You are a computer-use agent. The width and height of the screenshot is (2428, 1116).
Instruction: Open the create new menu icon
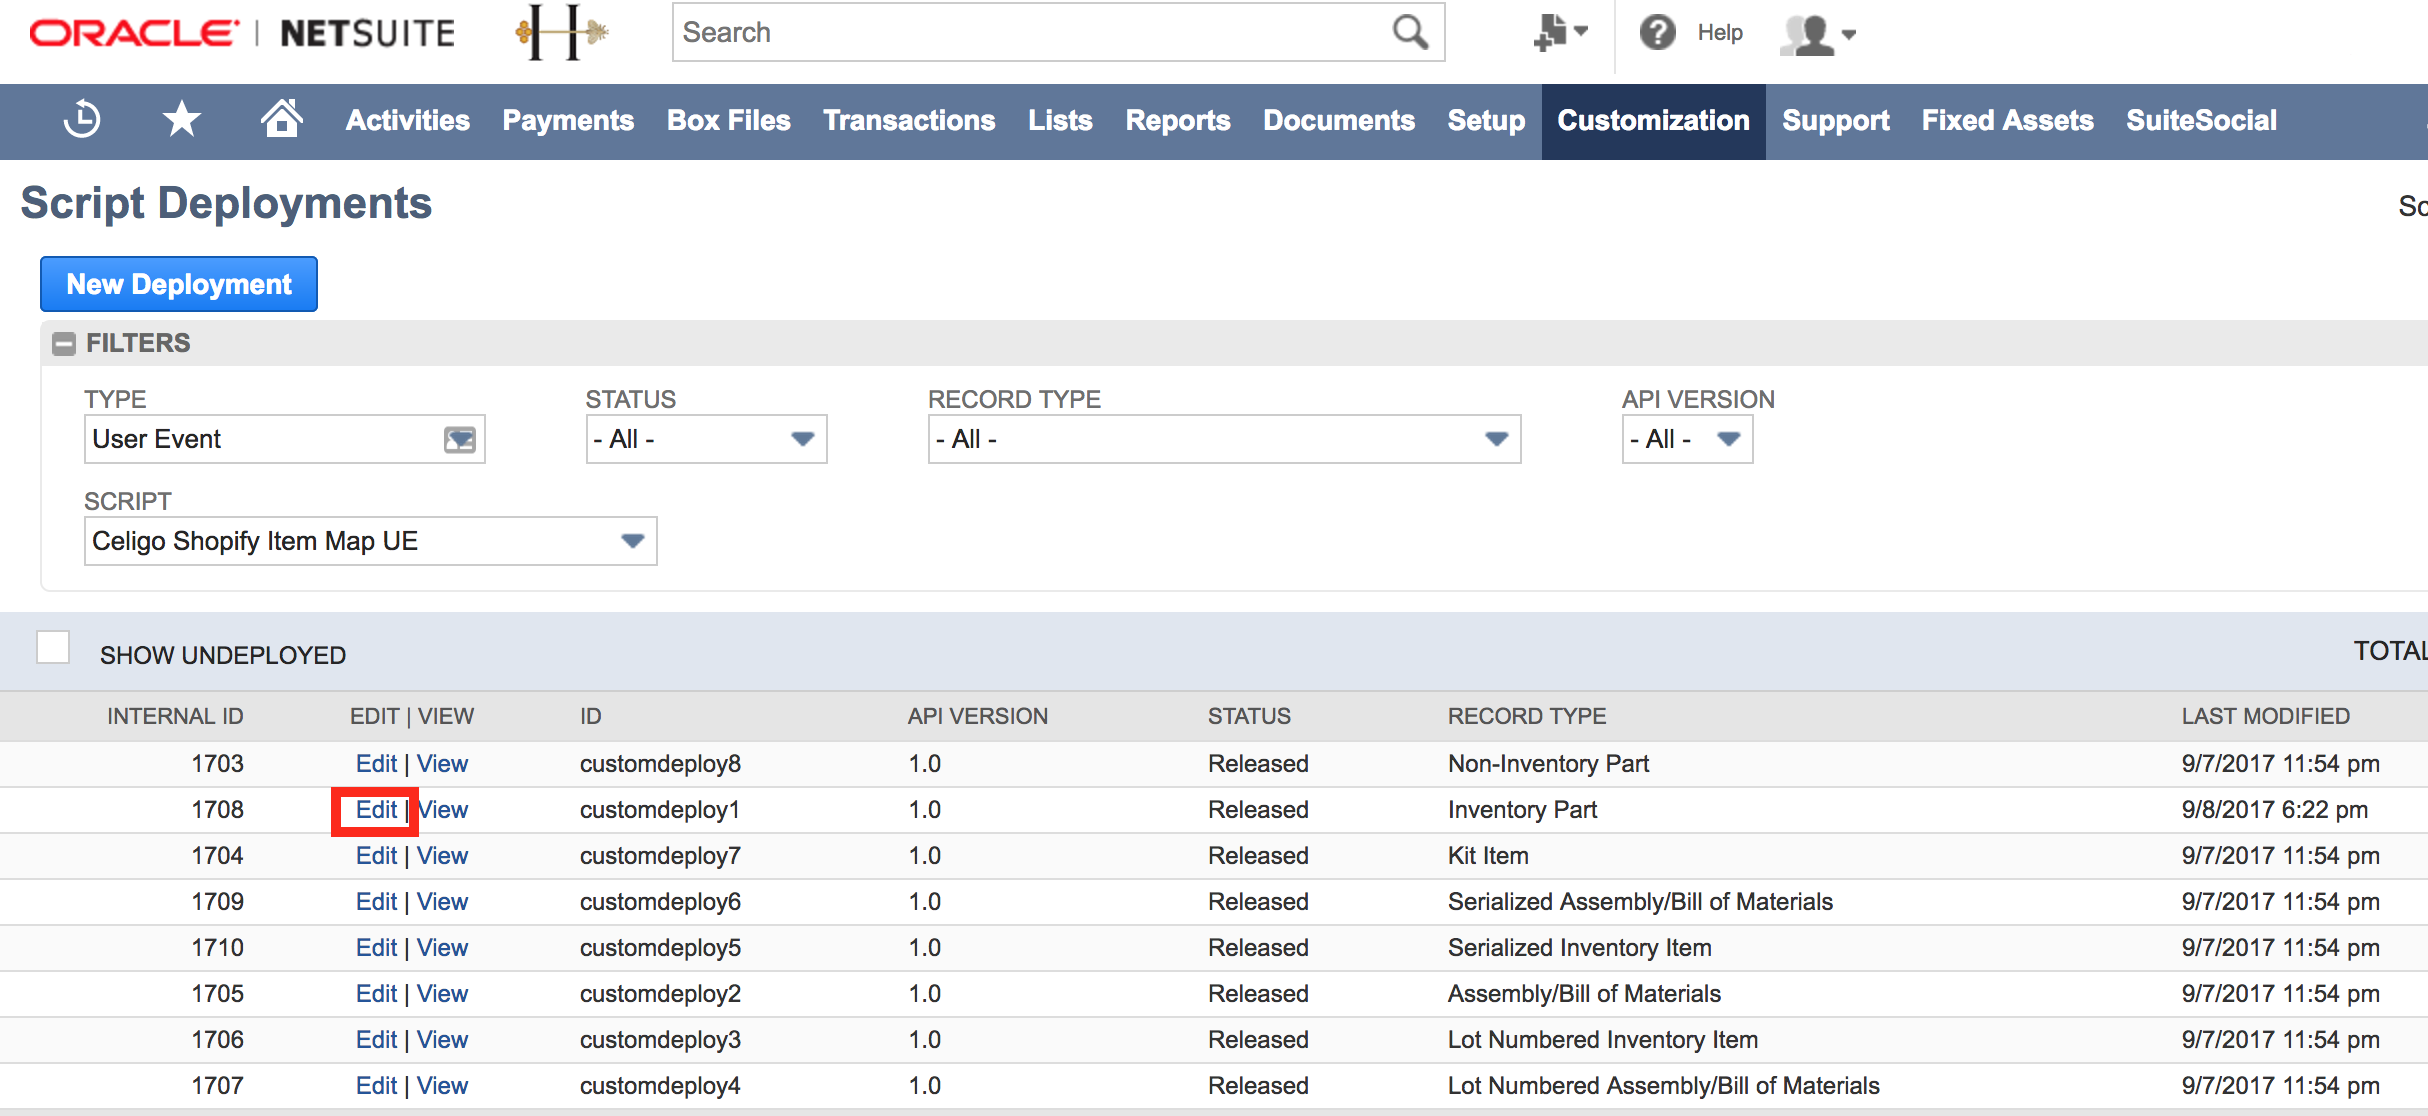1560,33
